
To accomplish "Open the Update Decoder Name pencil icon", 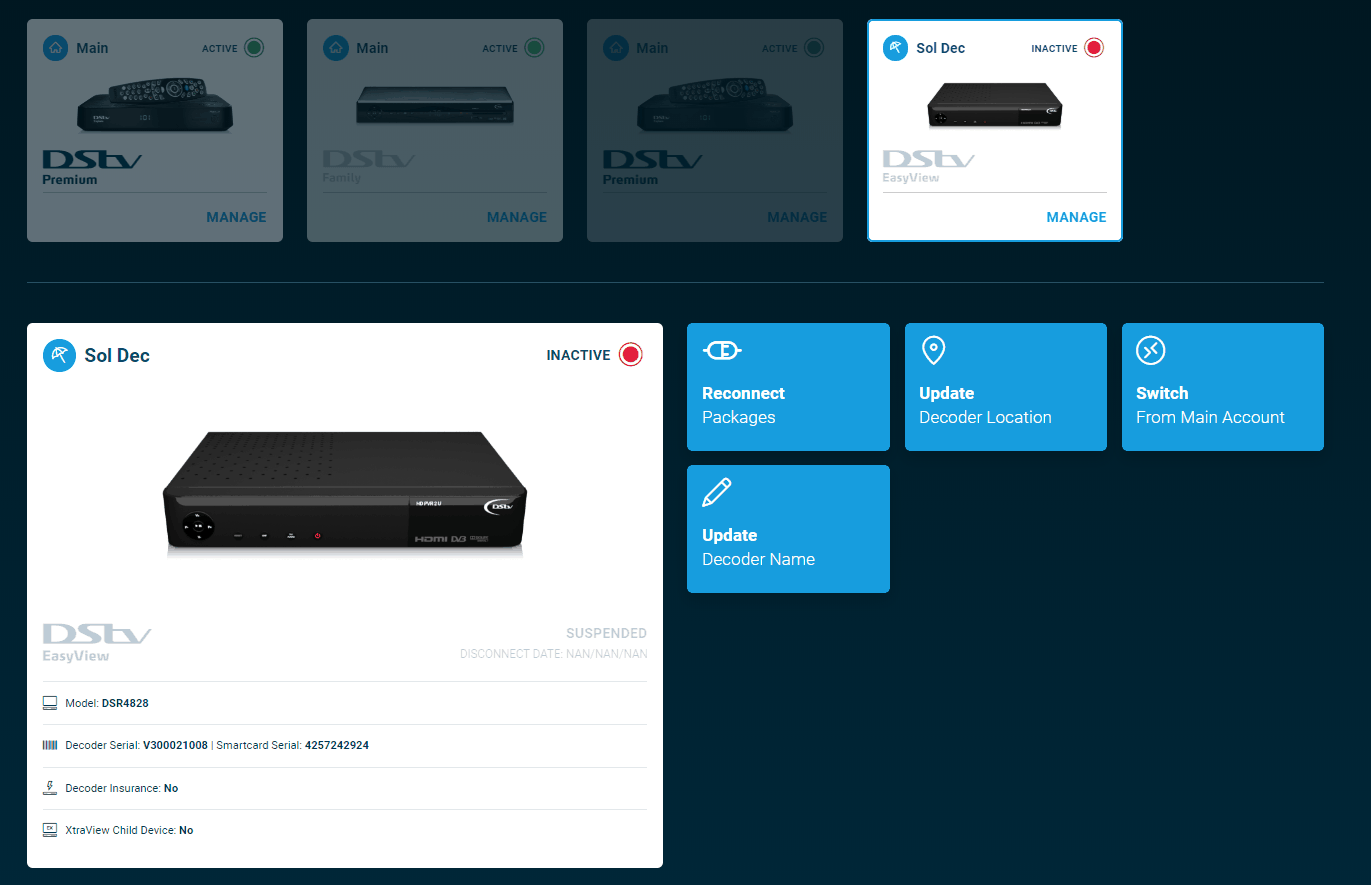I will (716, 492).
